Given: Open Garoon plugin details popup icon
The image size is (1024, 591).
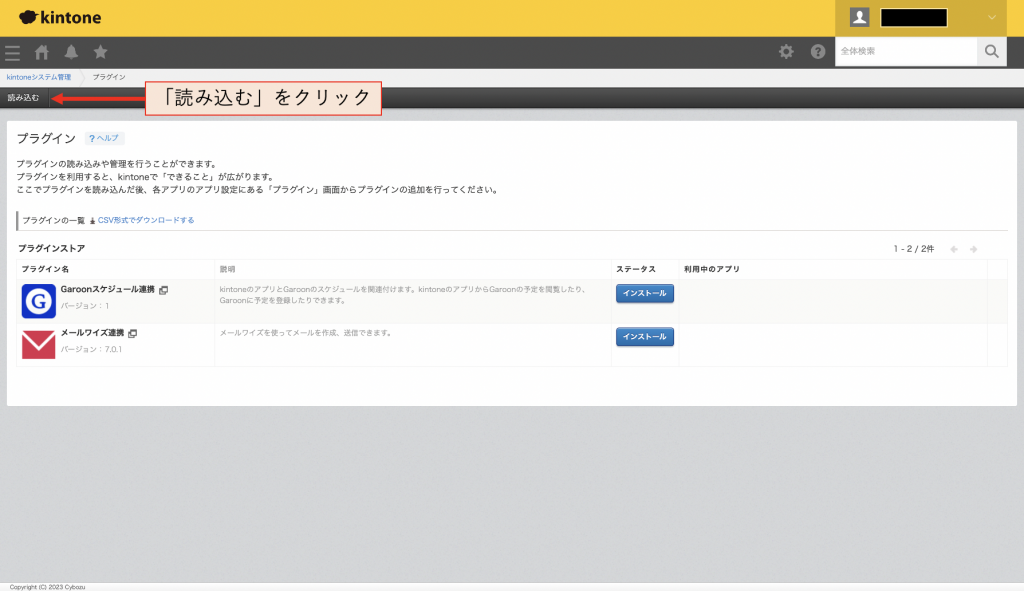Looking at the screenshot, I should coord(164,290).
